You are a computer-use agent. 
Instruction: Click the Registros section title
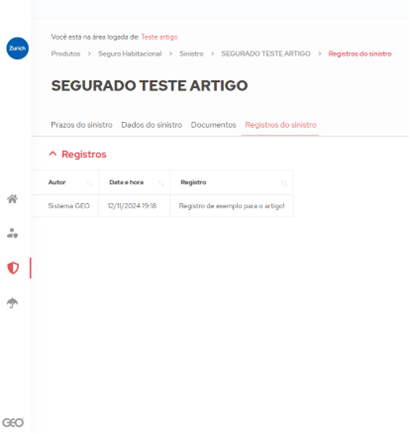tap(84, 154)
